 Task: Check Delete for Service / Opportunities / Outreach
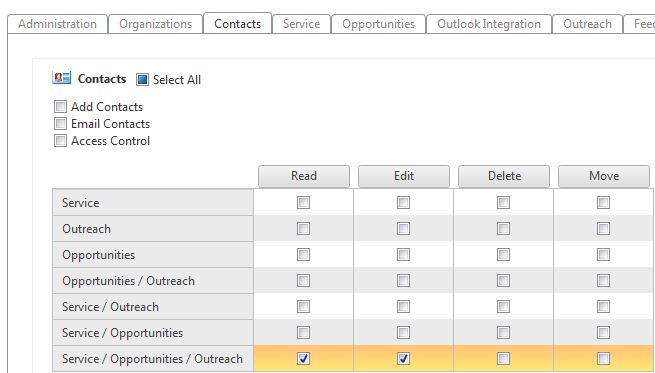tap(503, 358)
